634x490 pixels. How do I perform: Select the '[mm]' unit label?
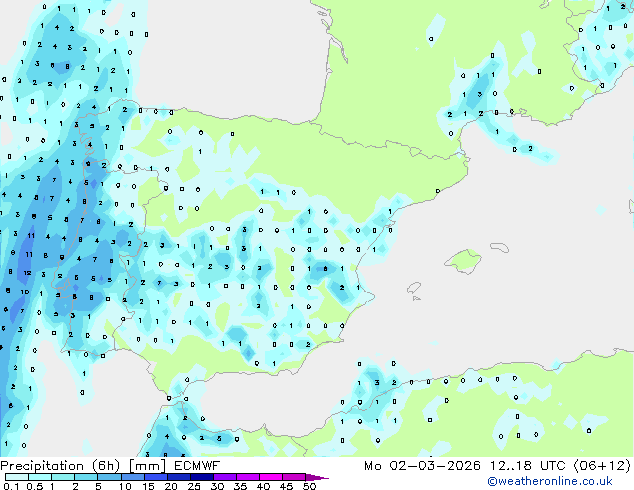tap(147, 466)
